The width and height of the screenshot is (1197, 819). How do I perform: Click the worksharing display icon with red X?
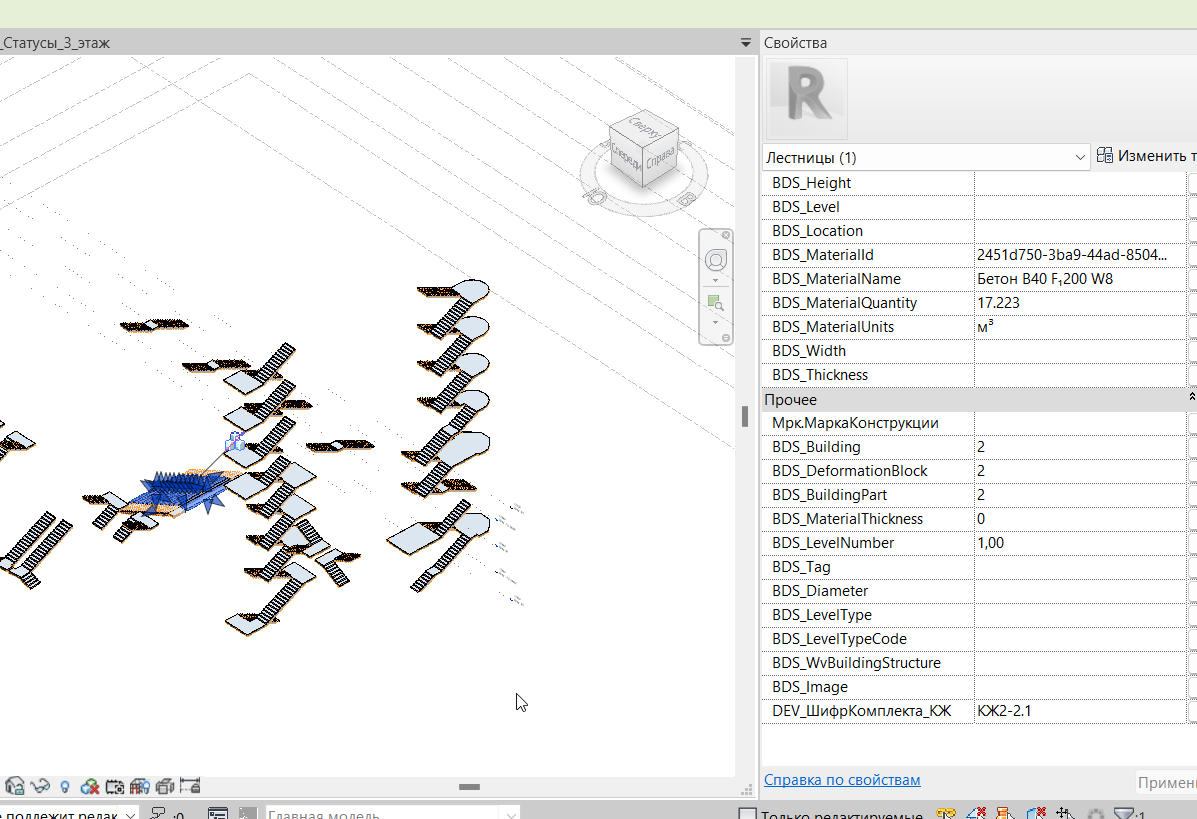[89, 786]
